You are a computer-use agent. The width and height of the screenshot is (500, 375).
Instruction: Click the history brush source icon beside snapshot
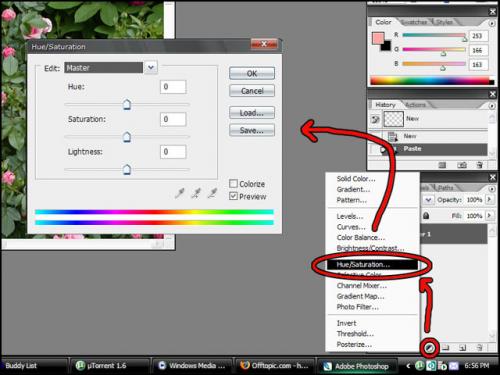[375, 119]
